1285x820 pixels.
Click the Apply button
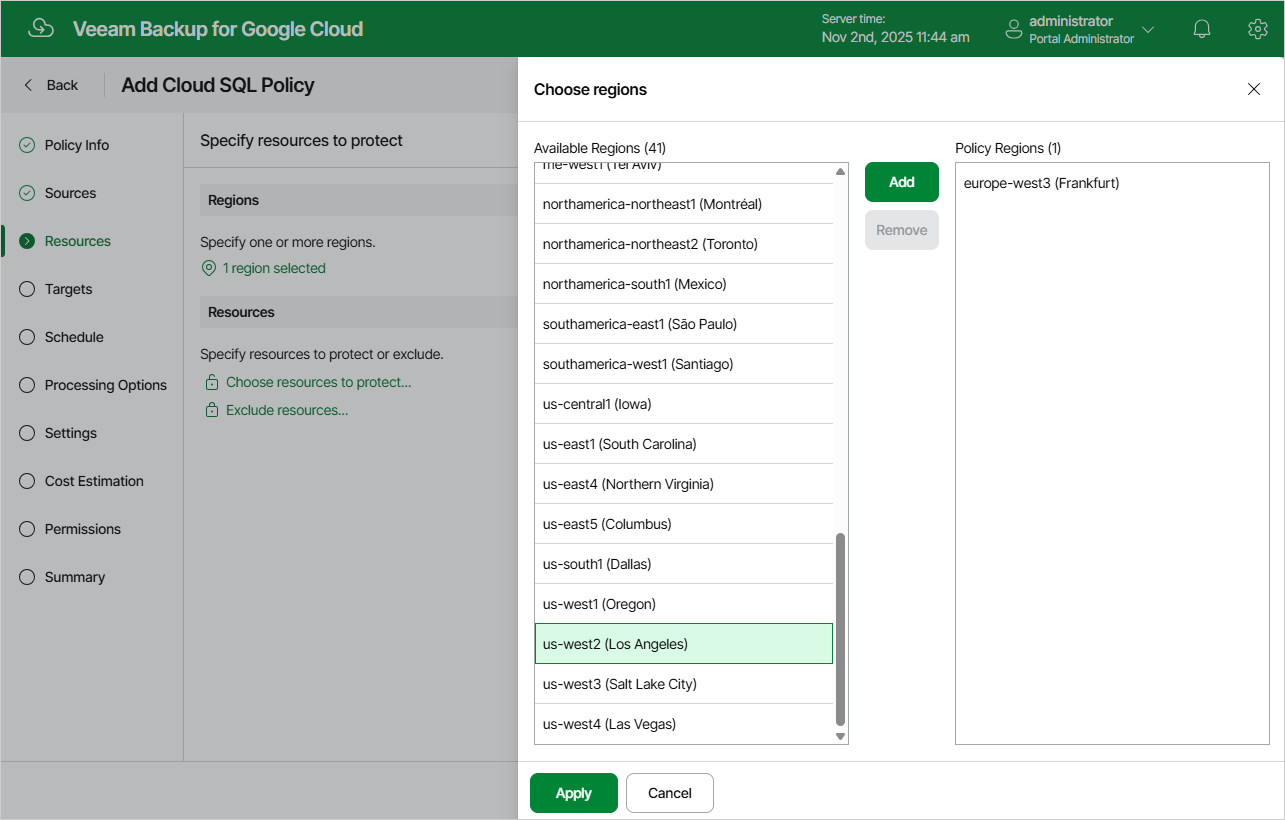[574, 793]
